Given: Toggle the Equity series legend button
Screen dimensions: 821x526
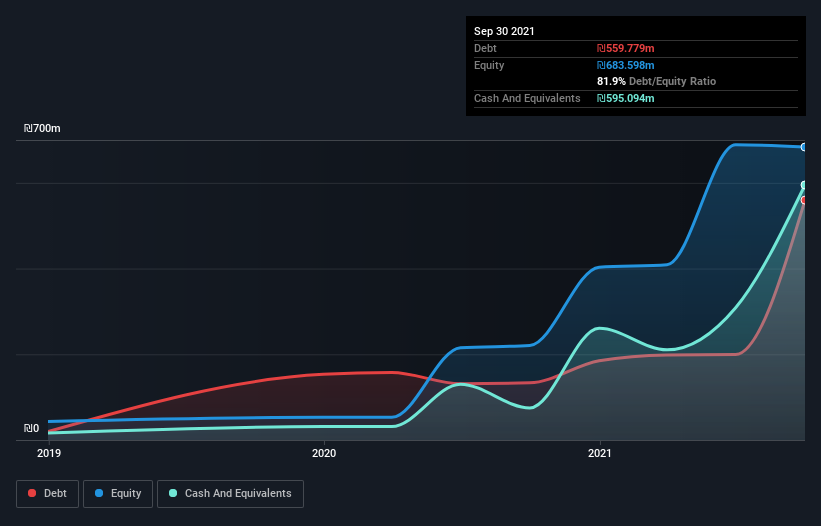Looking at the screenshot, I should (x=118, y=494).
